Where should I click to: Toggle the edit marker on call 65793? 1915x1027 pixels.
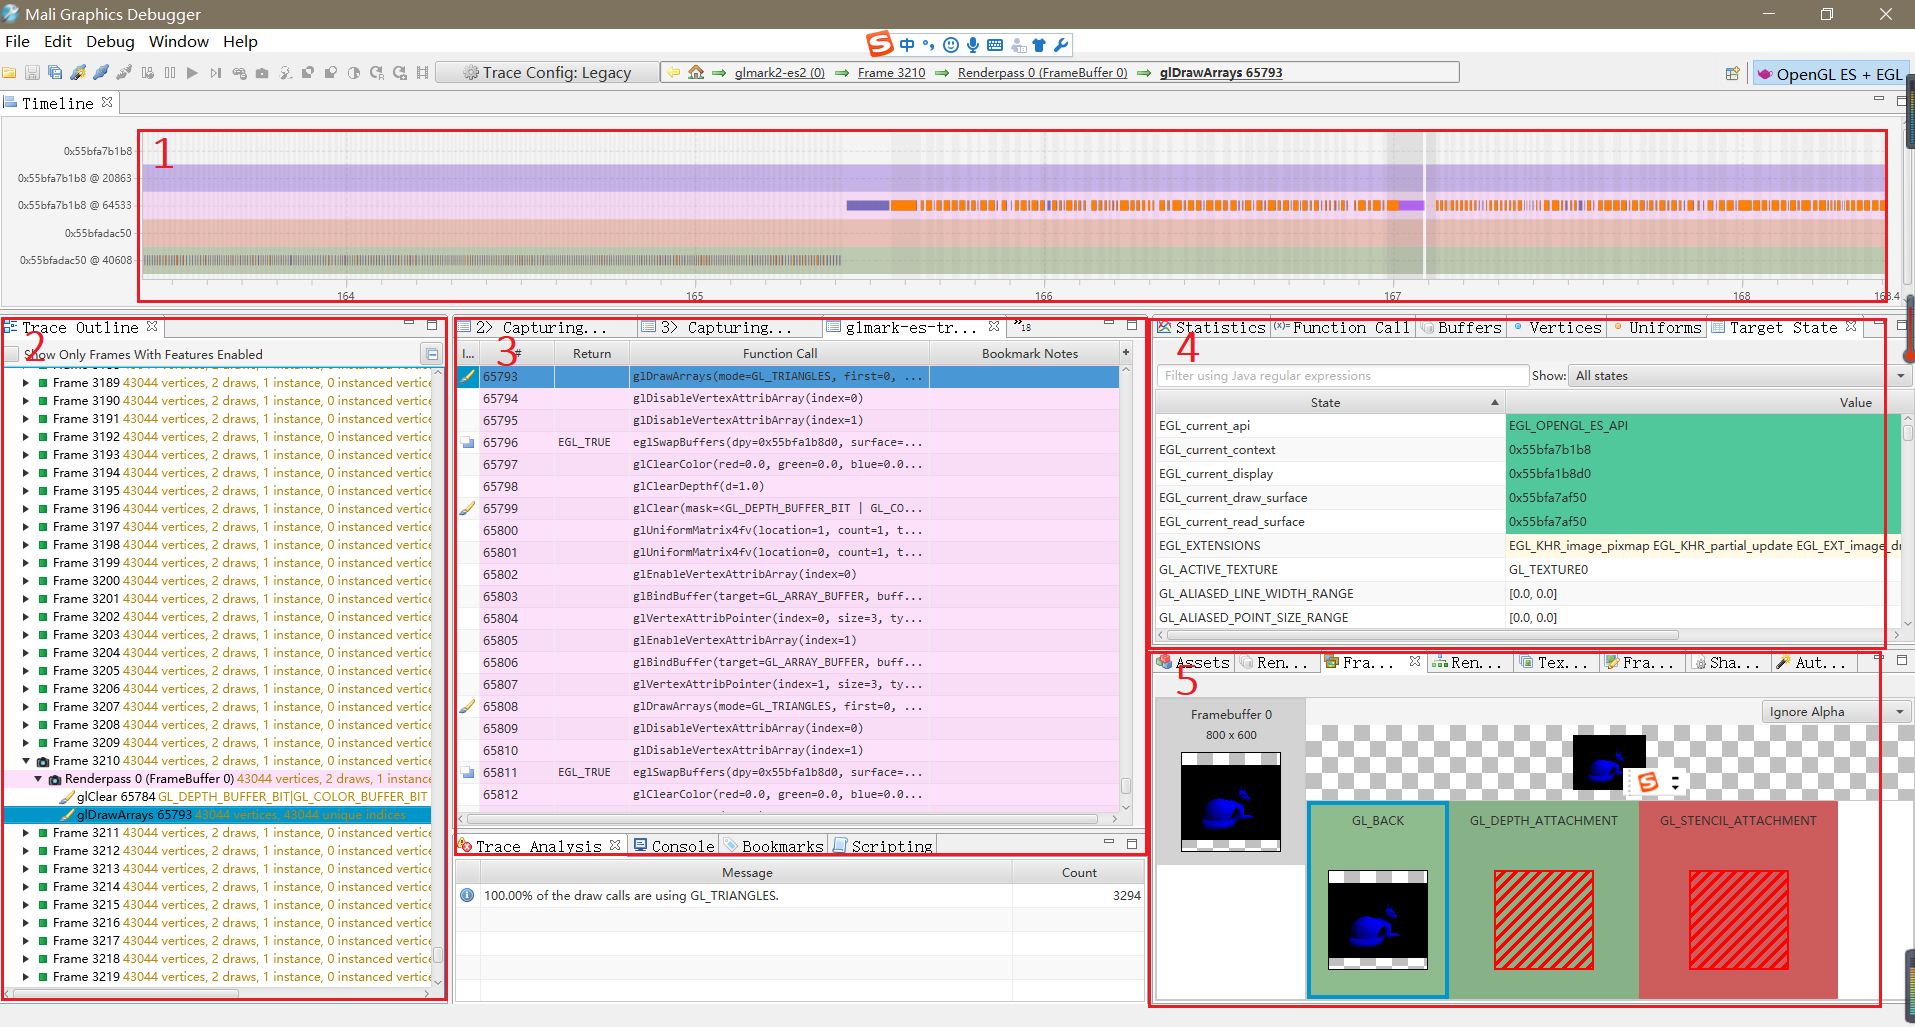(x=467, y=377)
